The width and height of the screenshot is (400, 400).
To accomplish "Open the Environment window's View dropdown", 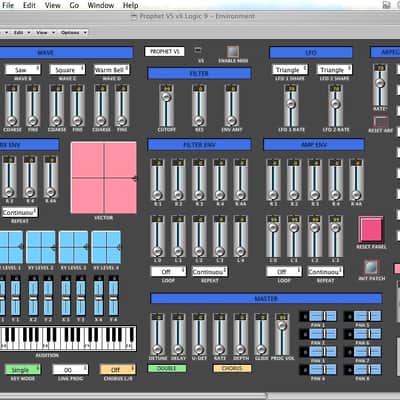I will 45,32.
